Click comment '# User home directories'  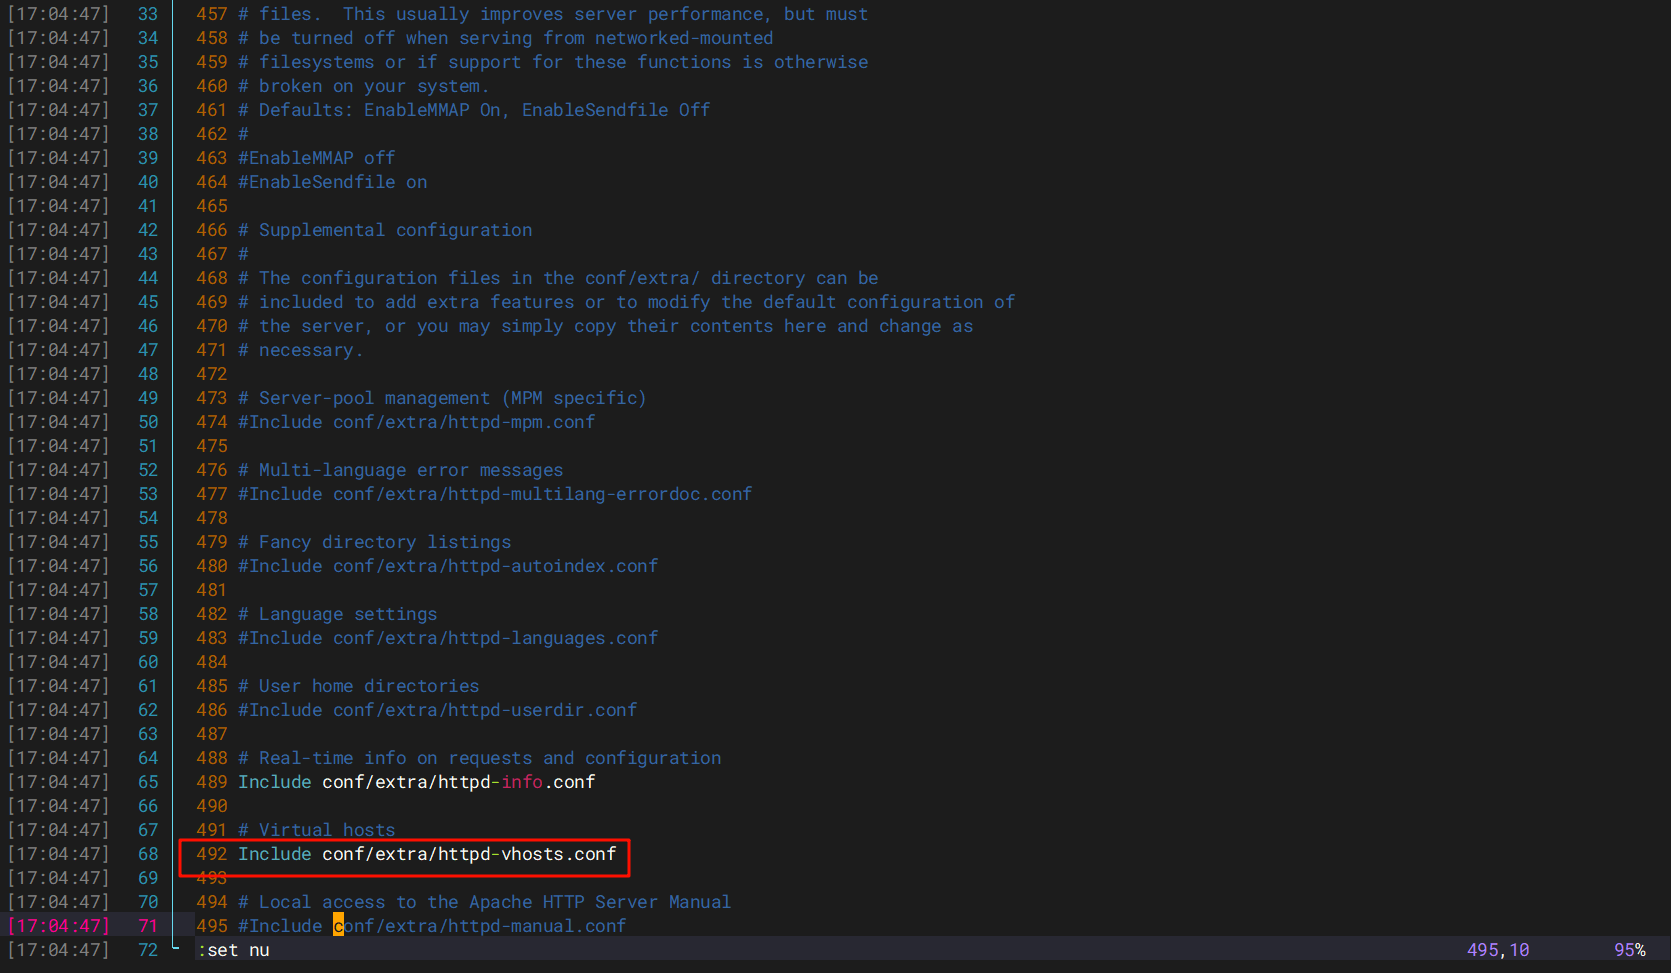pos(359,686)
